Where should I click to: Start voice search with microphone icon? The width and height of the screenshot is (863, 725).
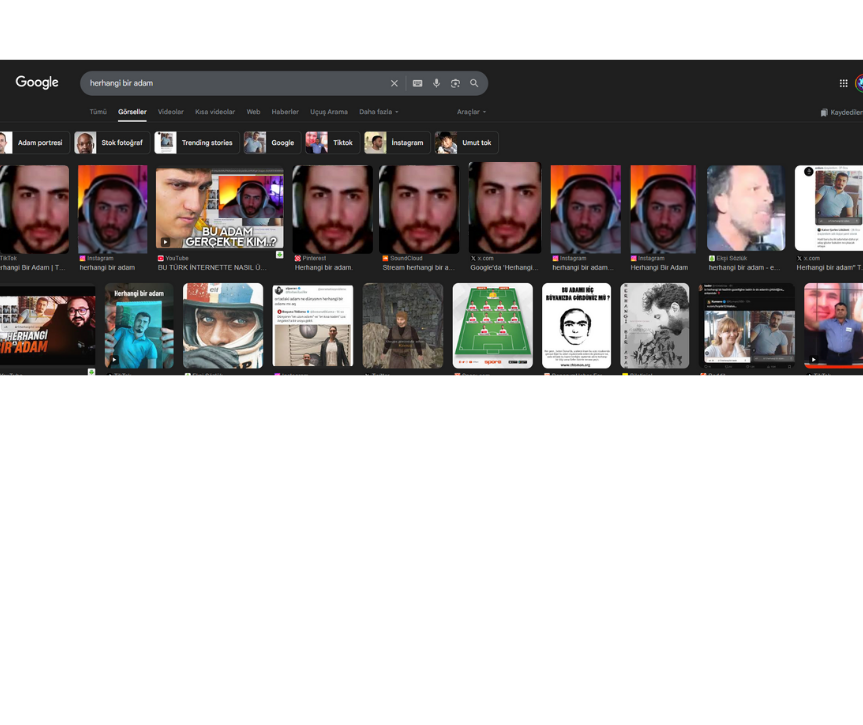(x=436, y=83)
